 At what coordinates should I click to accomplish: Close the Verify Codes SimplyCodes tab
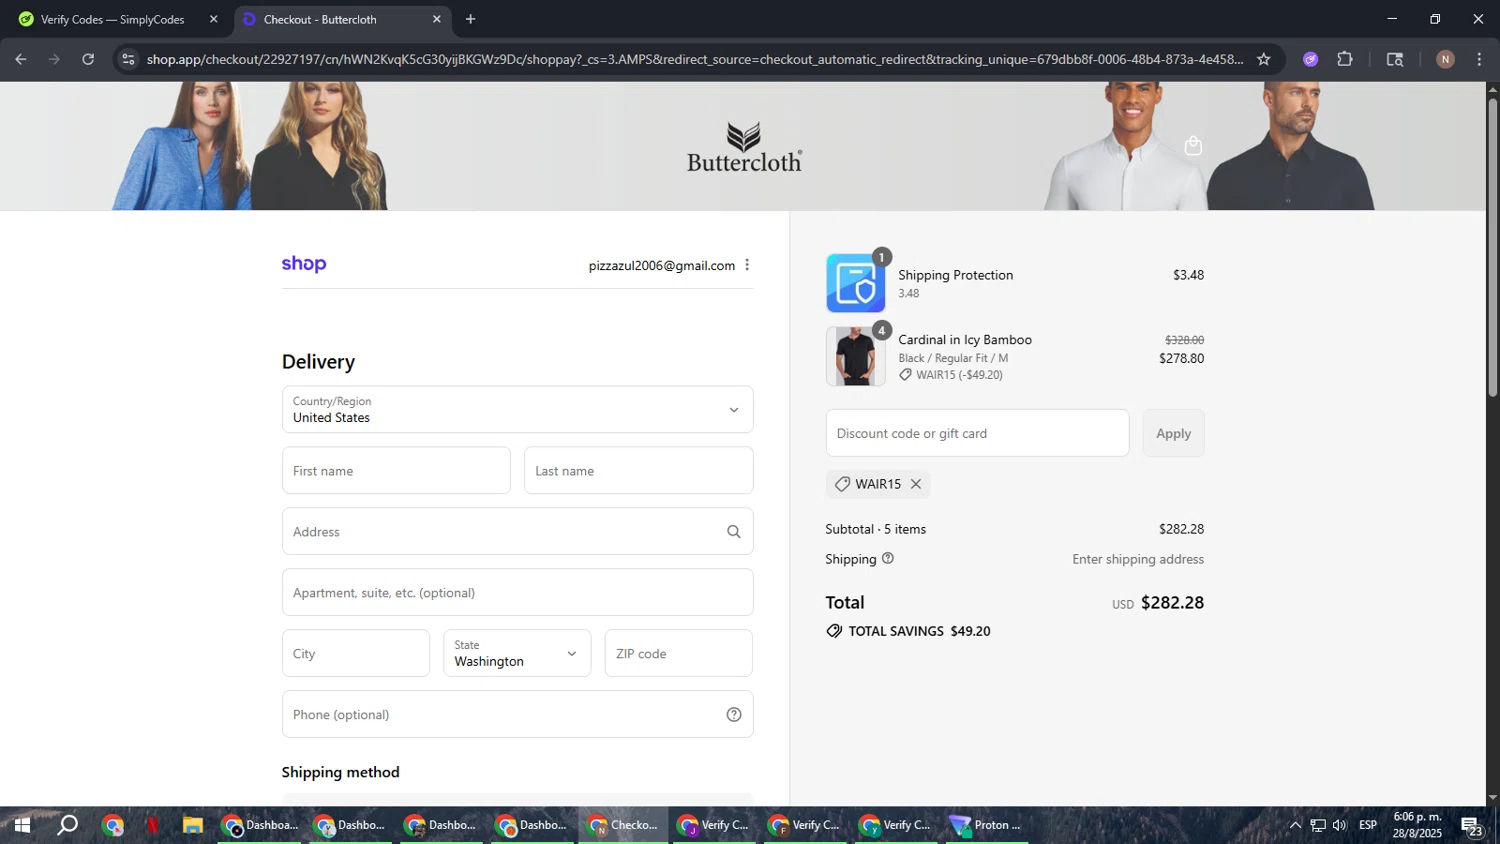tap(213, 19)
